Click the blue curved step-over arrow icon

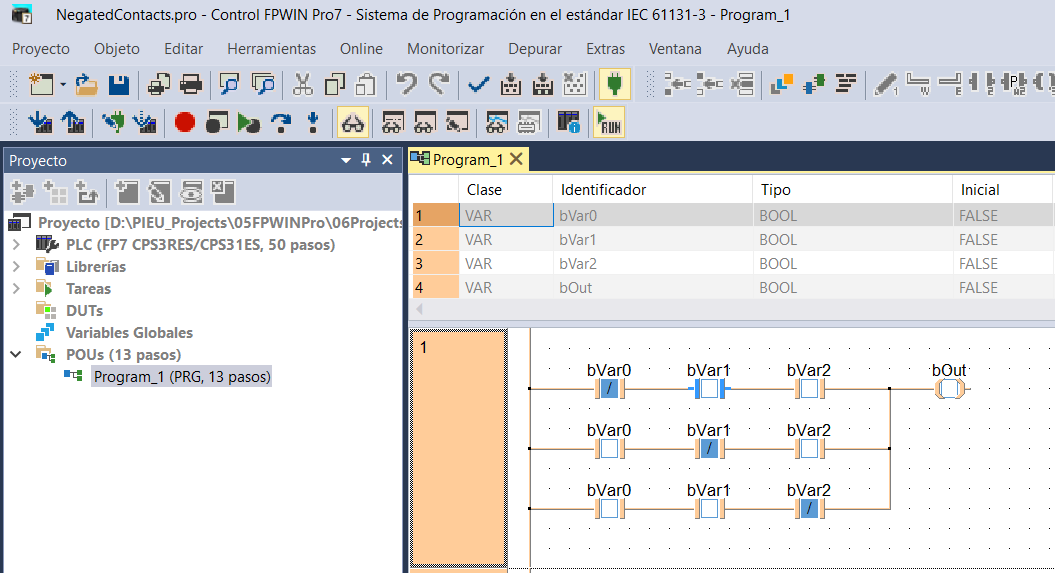tap(281, 123)
